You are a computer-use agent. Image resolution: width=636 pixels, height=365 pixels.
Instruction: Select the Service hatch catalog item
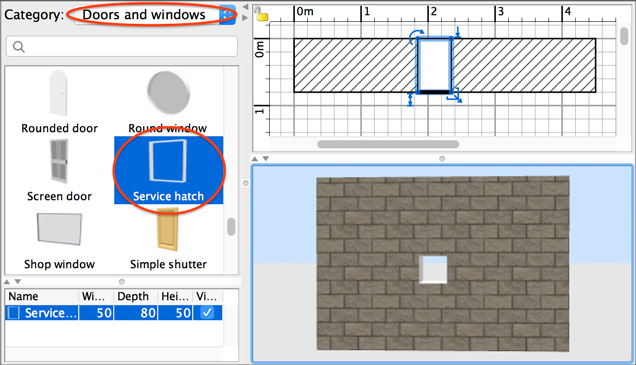168,170
